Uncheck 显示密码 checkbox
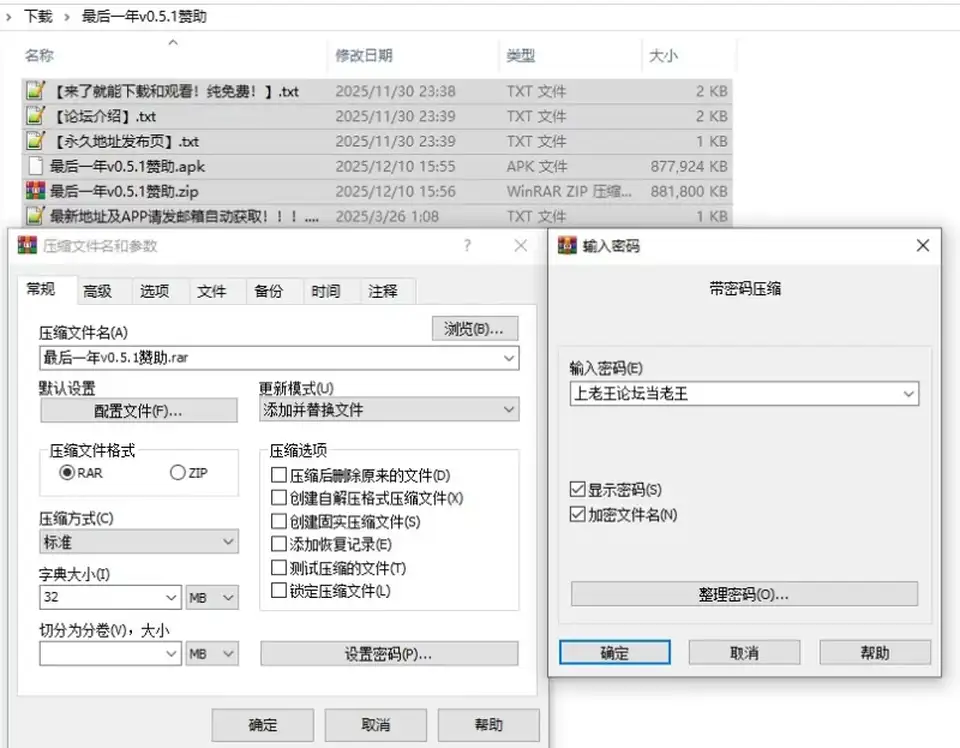 click(577, 489)
